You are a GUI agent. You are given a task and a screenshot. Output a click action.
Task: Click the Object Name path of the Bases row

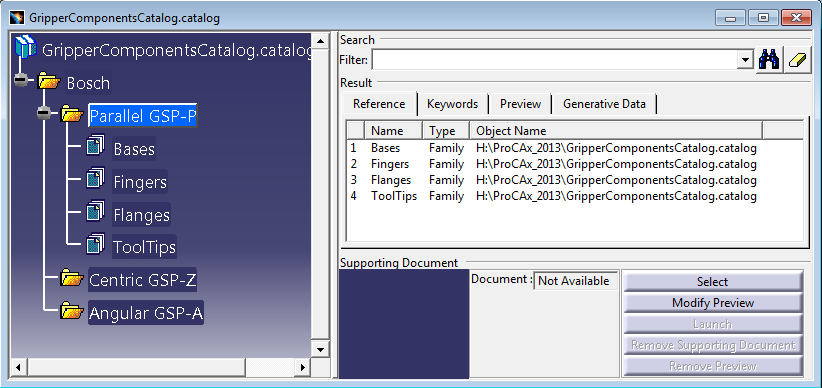[616, 148]
